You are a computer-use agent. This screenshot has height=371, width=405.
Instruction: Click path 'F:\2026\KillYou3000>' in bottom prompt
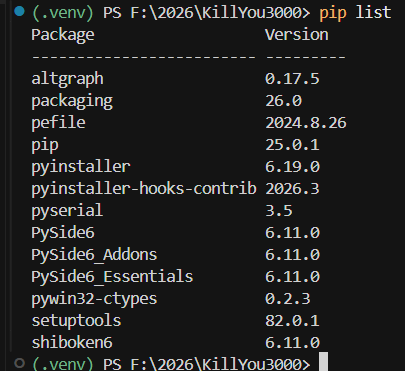[220, 364]
